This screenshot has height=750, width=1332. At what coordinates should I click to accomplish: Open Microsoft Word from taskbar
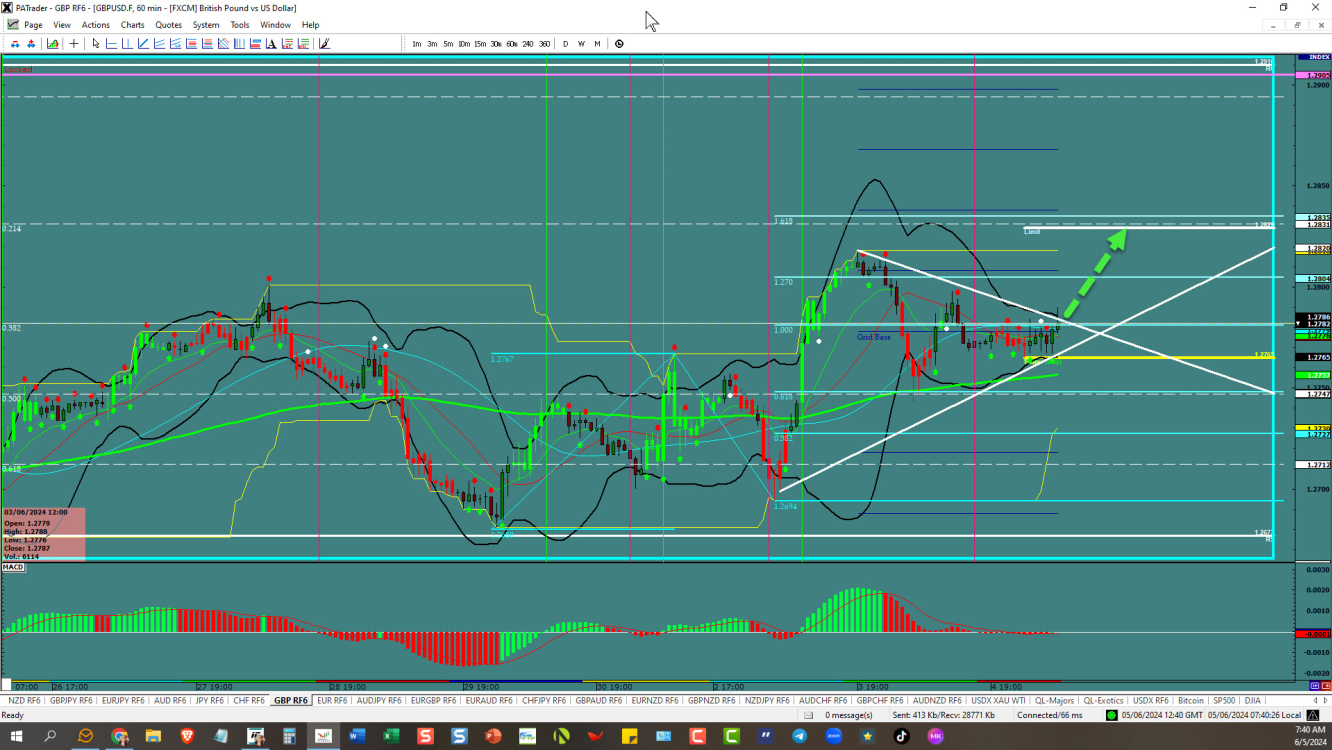357,736
